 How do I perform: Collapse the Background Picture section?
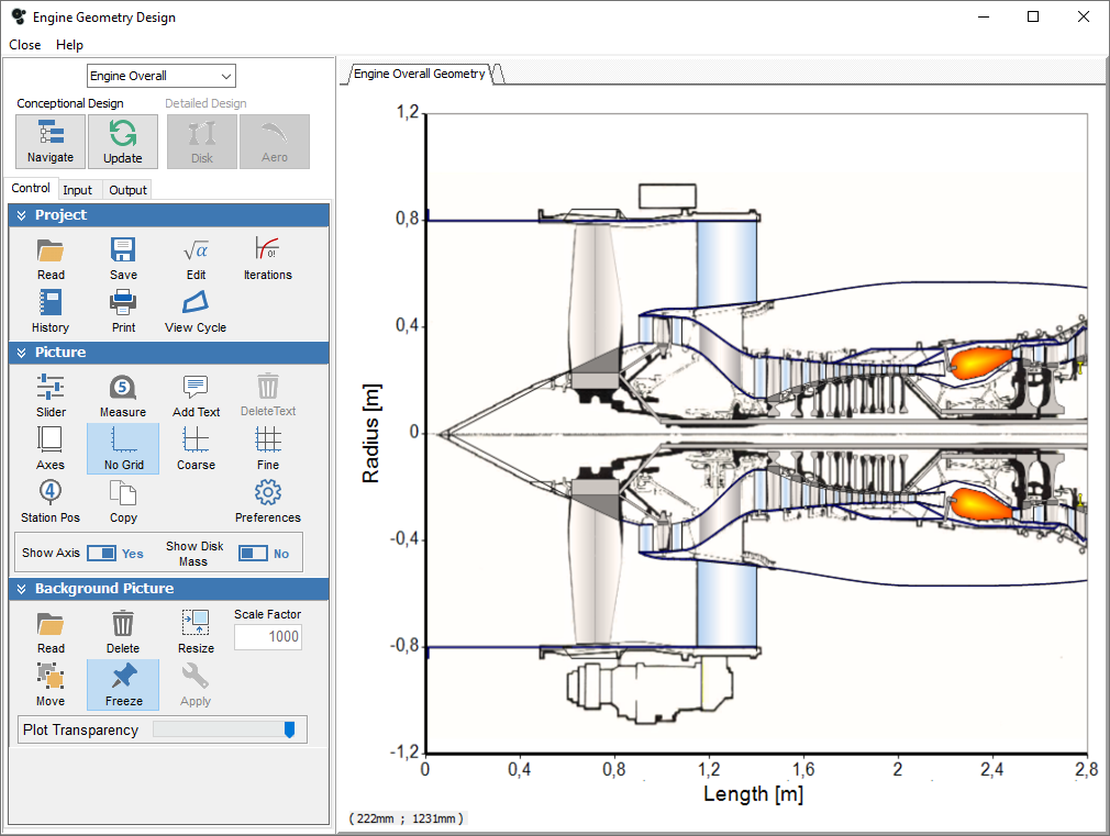[20, 589]
